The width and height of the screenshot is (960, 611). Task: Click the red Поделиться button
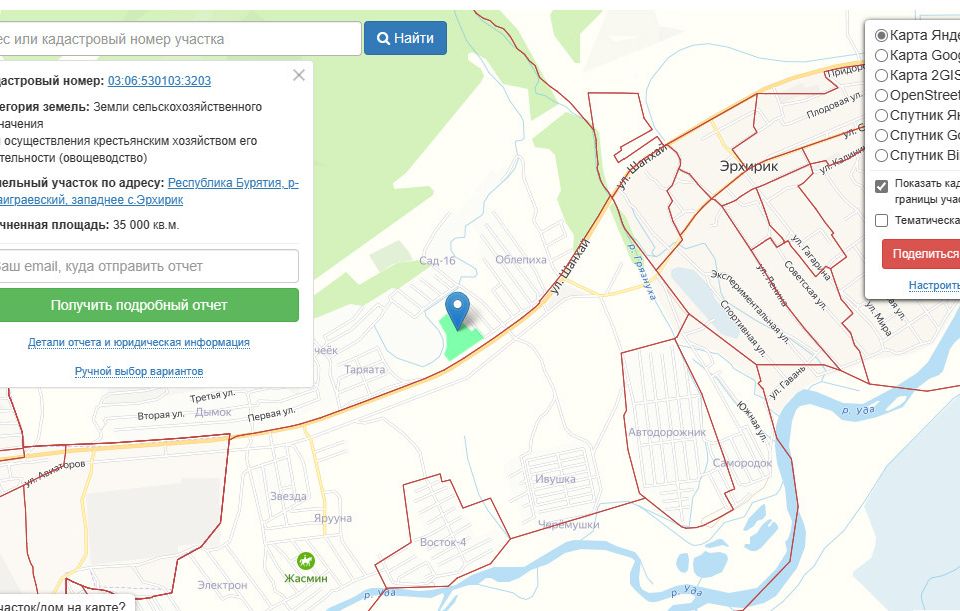922,254
